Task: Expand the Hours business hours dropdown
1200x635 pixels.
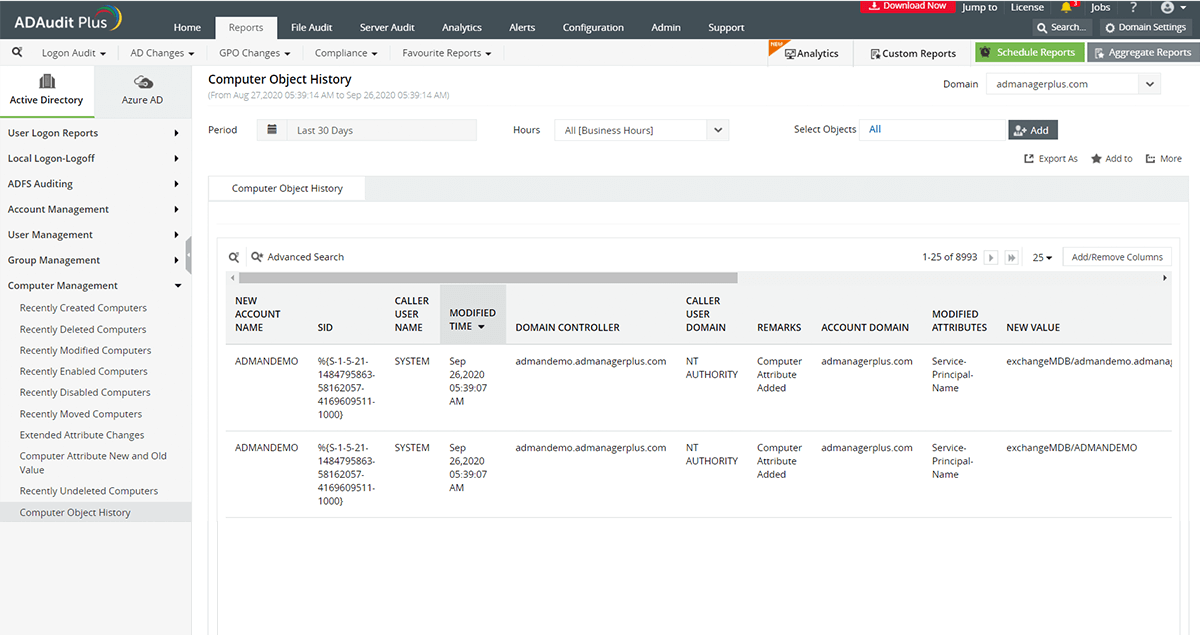Action: pyautogui.click(x=718, y=130)
